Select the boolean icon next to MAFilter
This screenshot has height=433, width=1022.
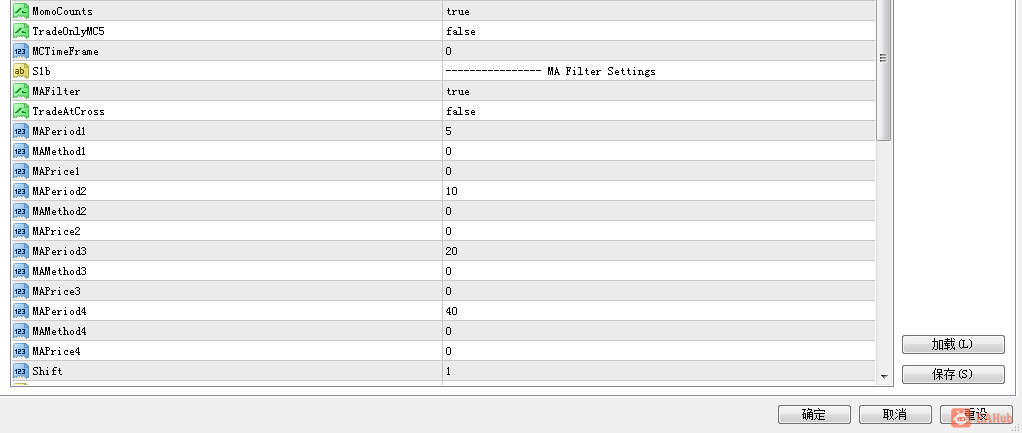(21, 91)
